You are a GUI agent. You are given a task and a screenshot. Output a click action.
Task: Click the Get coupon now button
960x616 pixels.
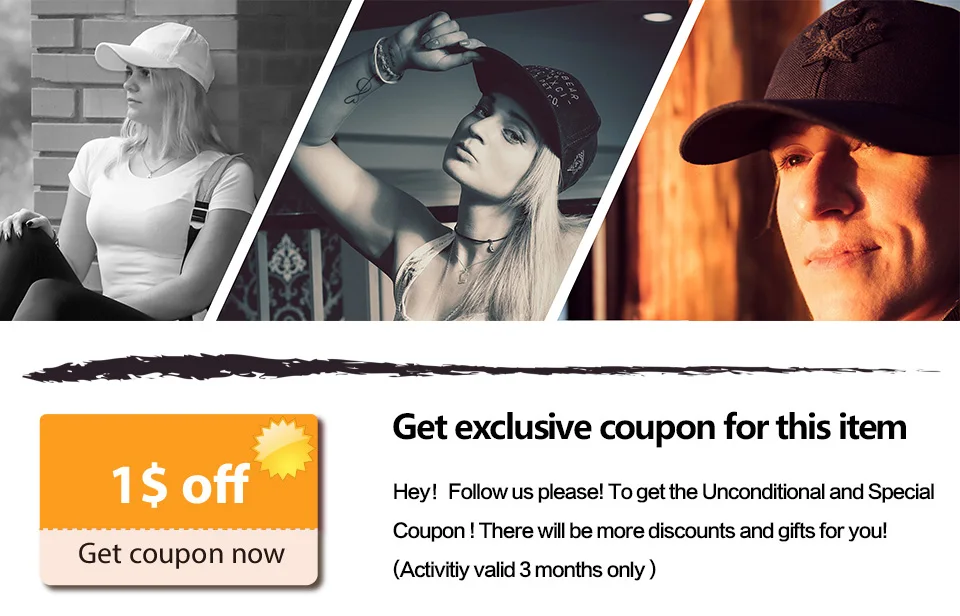click(x=179, y=555)
